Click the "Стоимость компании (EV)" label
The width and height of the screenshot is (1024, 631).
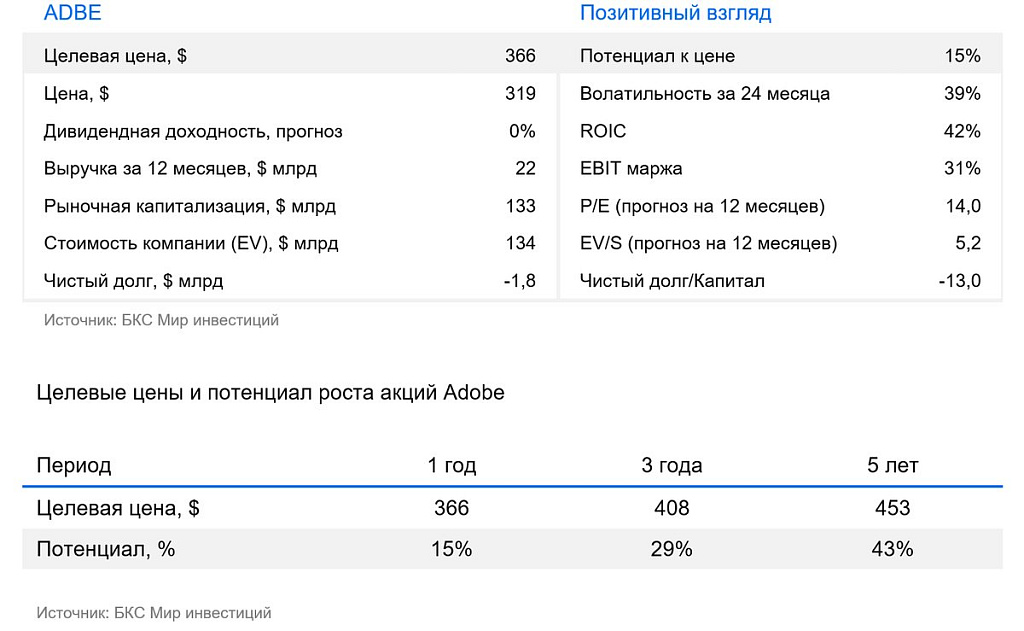click(191, 244)
